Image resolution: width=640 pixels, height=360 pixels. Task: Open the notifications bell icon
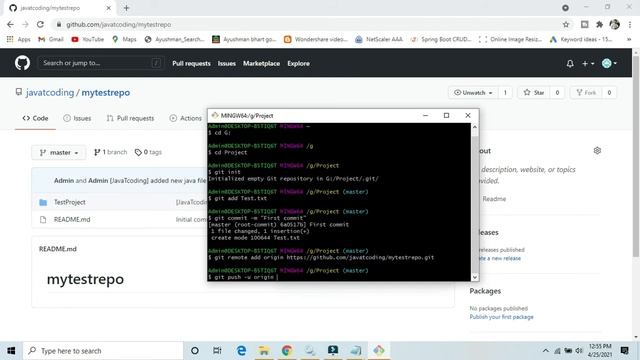[x=570, y=64]
